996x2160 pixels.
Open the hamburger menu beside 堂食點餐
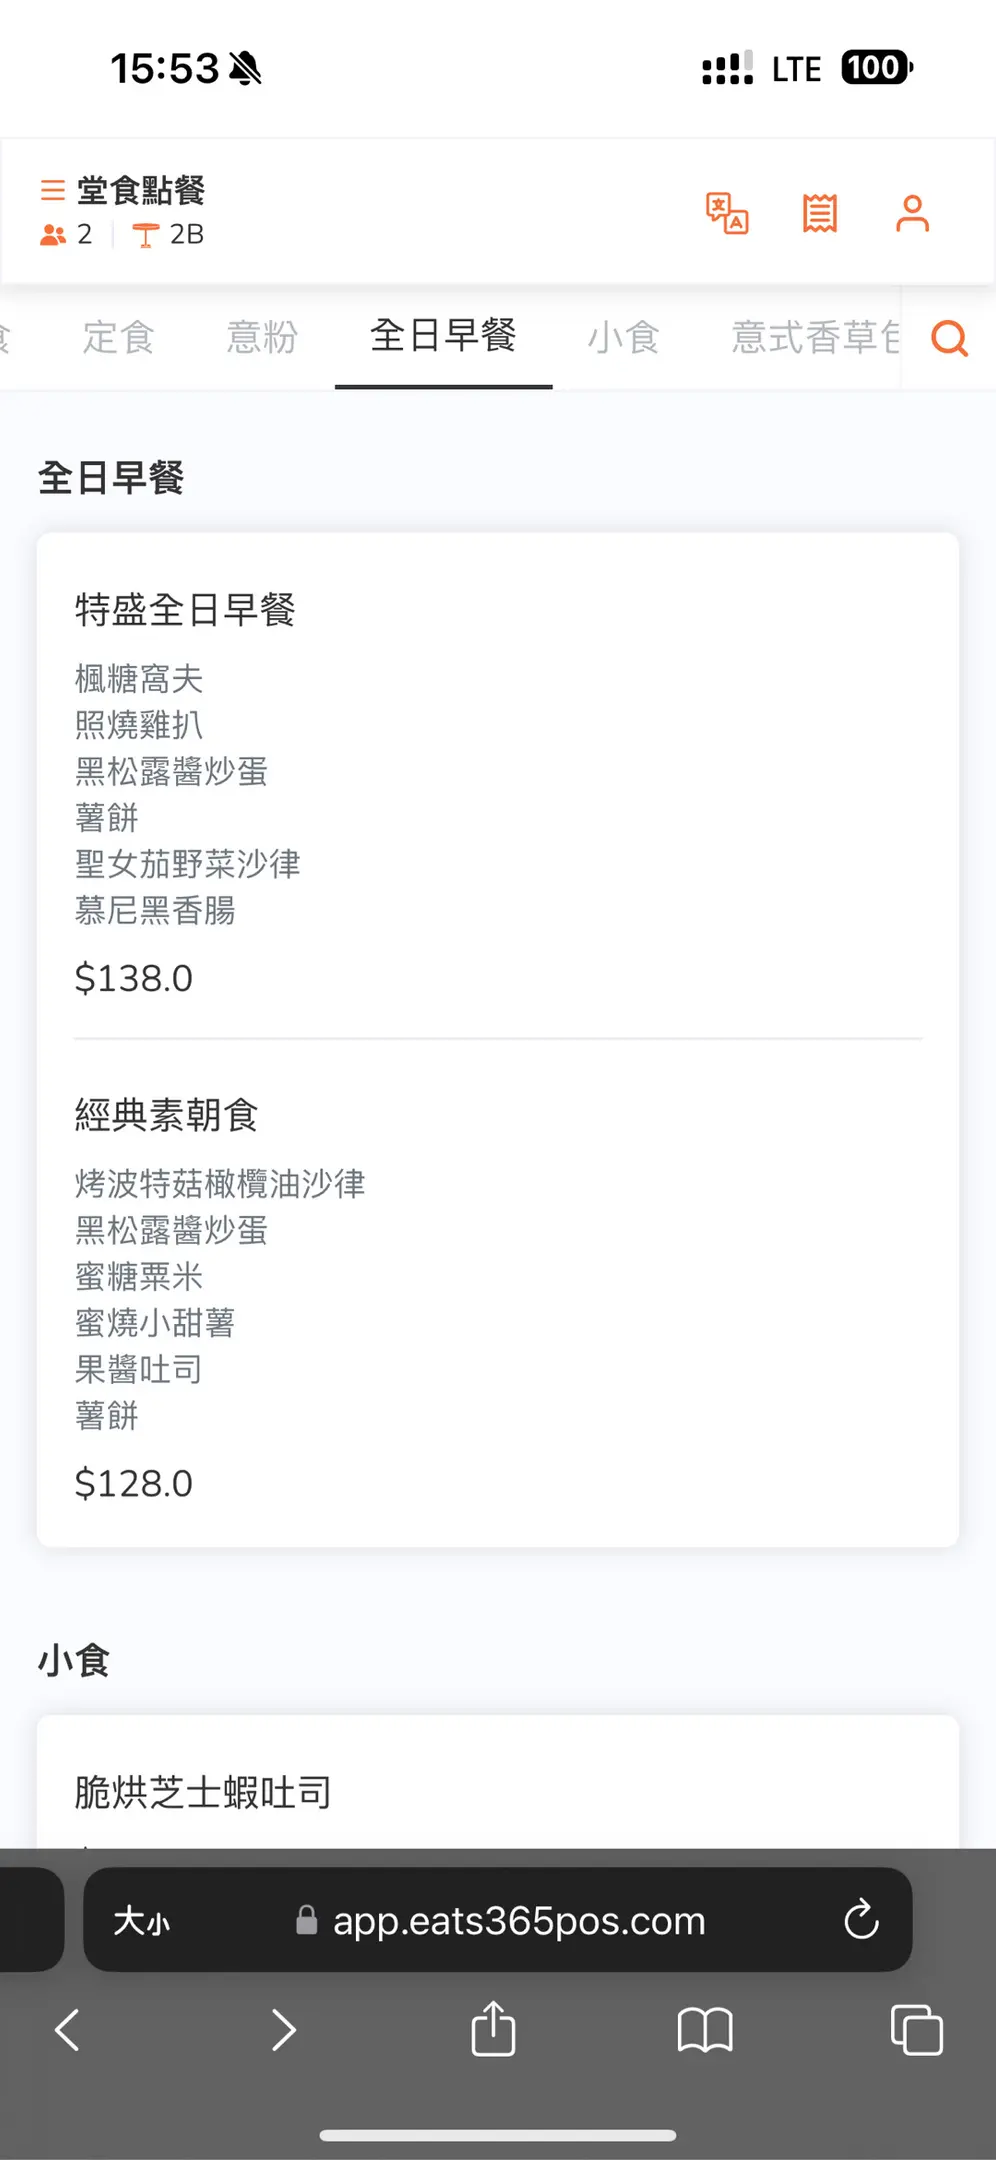tap(52, 190)
